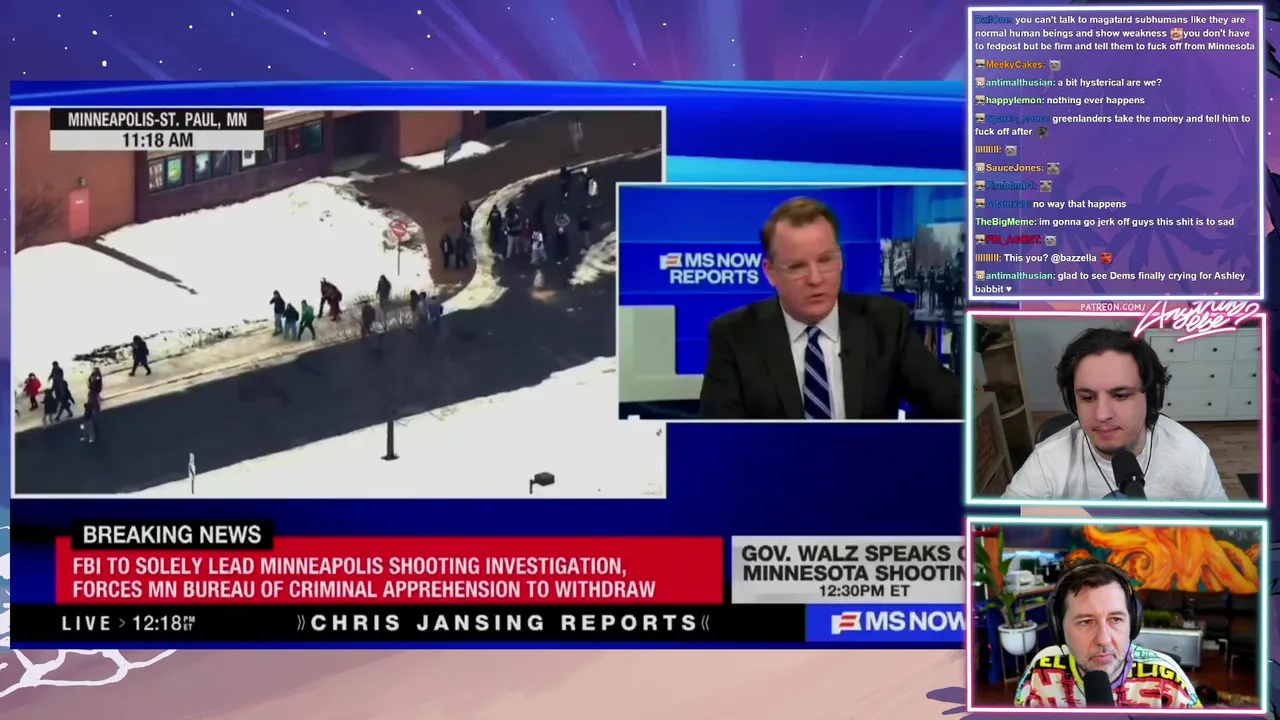Screen dimensions: 1280x720
Task: Click the aerial Minneapolis video feed
Action: tap(338, 302)
